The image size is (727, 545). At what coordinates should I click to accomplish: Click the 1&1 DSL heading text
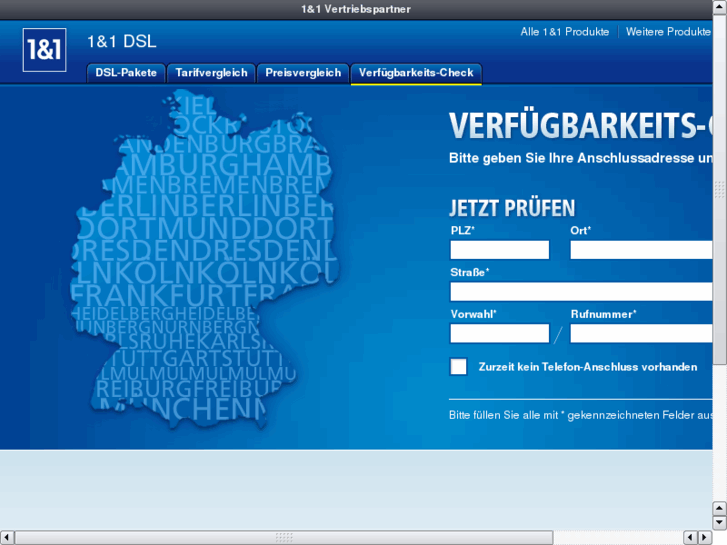pyautogui.click(x=122, y=42)
